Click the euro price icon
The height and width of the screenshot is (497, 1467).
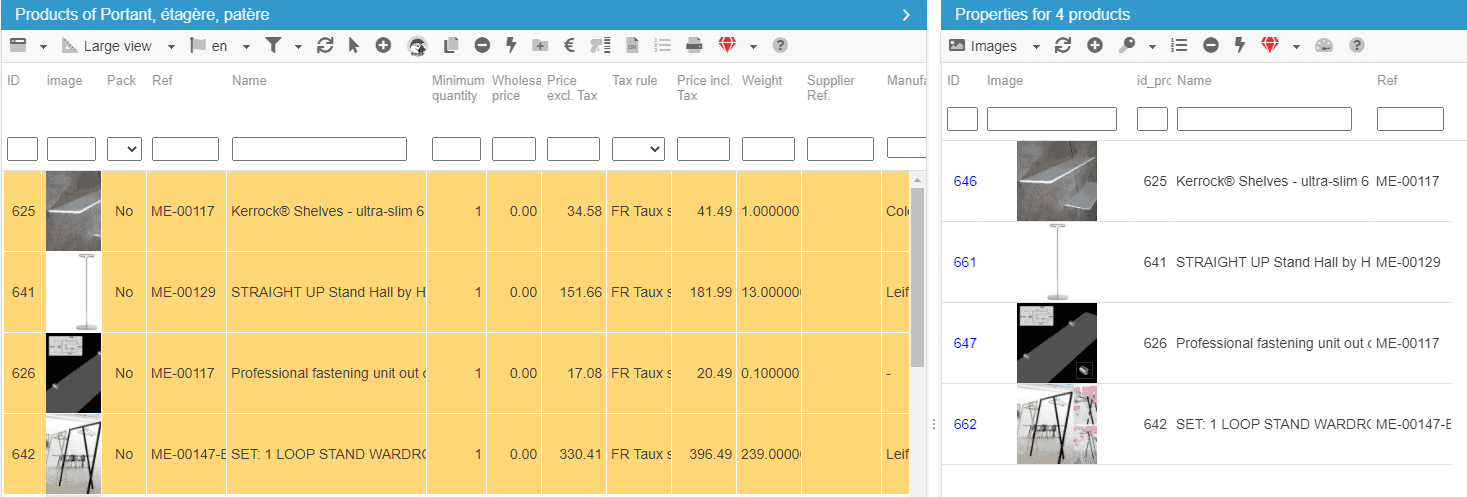[x=569, y=46]
